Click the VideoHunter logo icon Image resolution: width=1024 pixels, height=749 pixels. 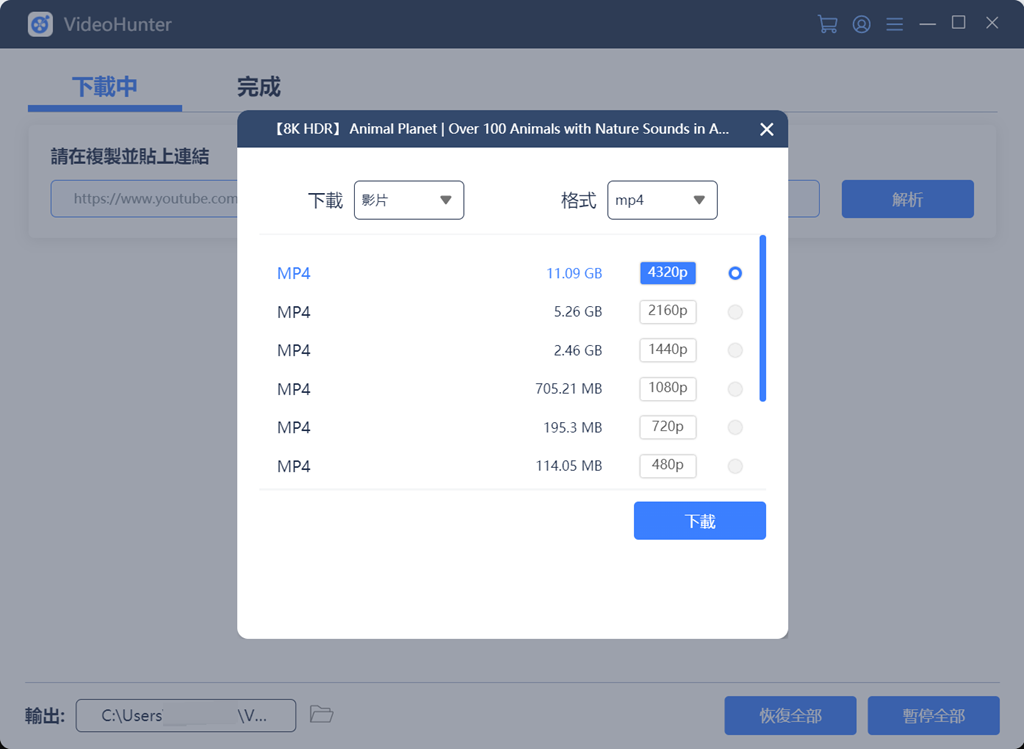click(40, 24)
